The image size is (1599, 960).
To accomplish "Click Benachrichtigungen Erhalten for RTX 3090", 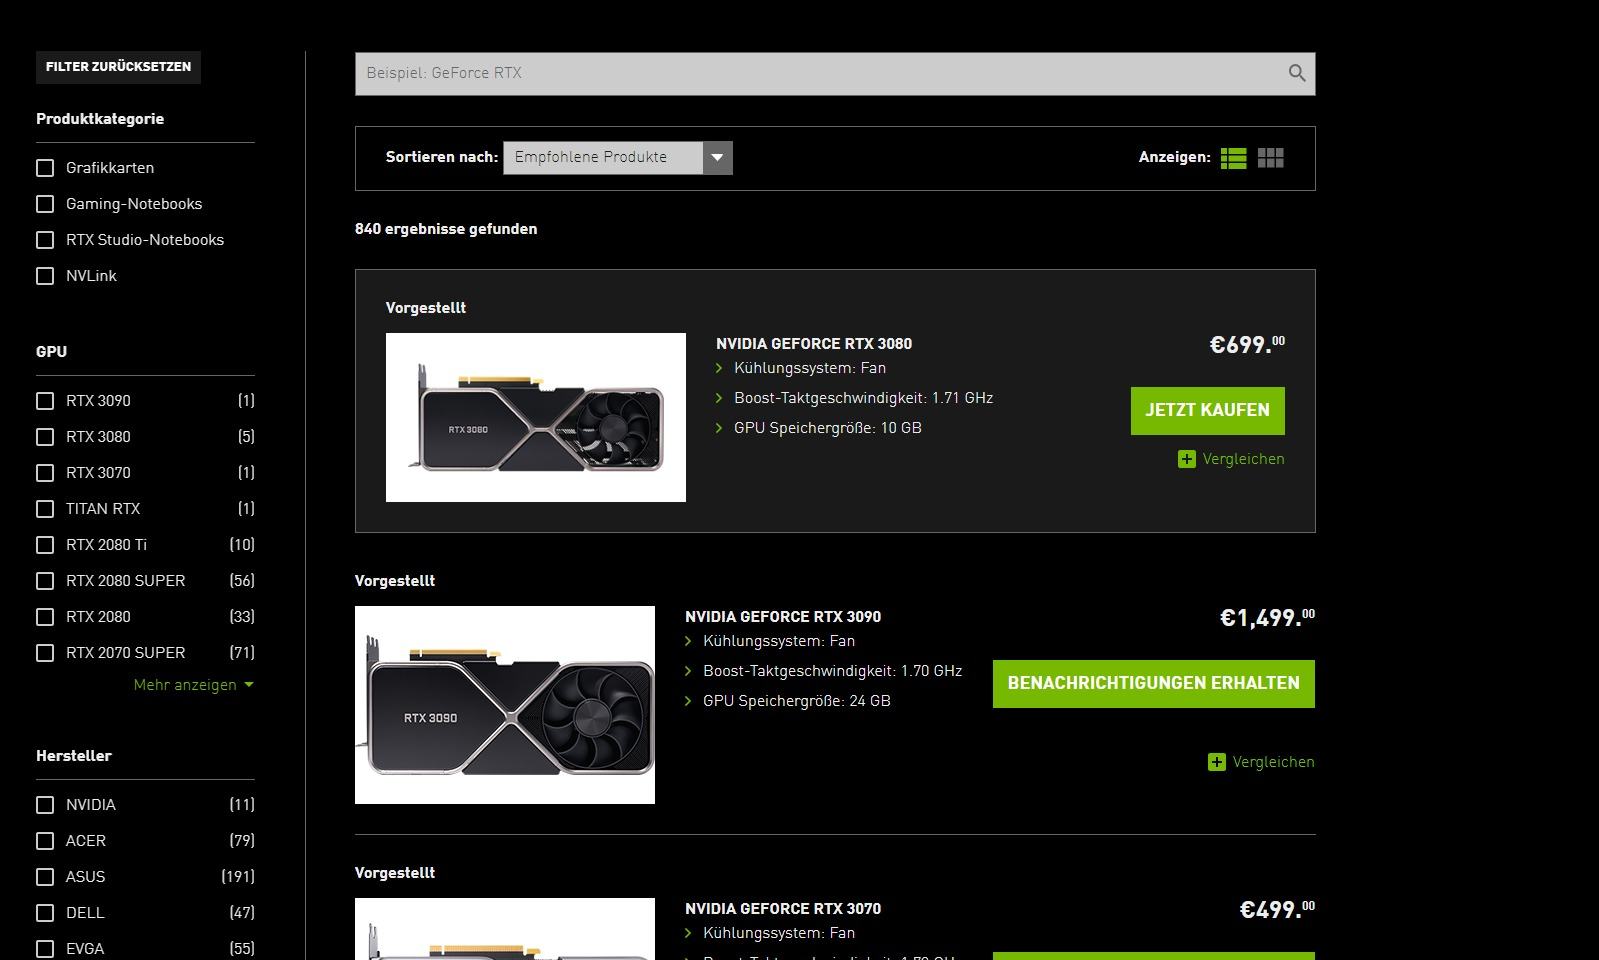I will [x=1153, y=684].
